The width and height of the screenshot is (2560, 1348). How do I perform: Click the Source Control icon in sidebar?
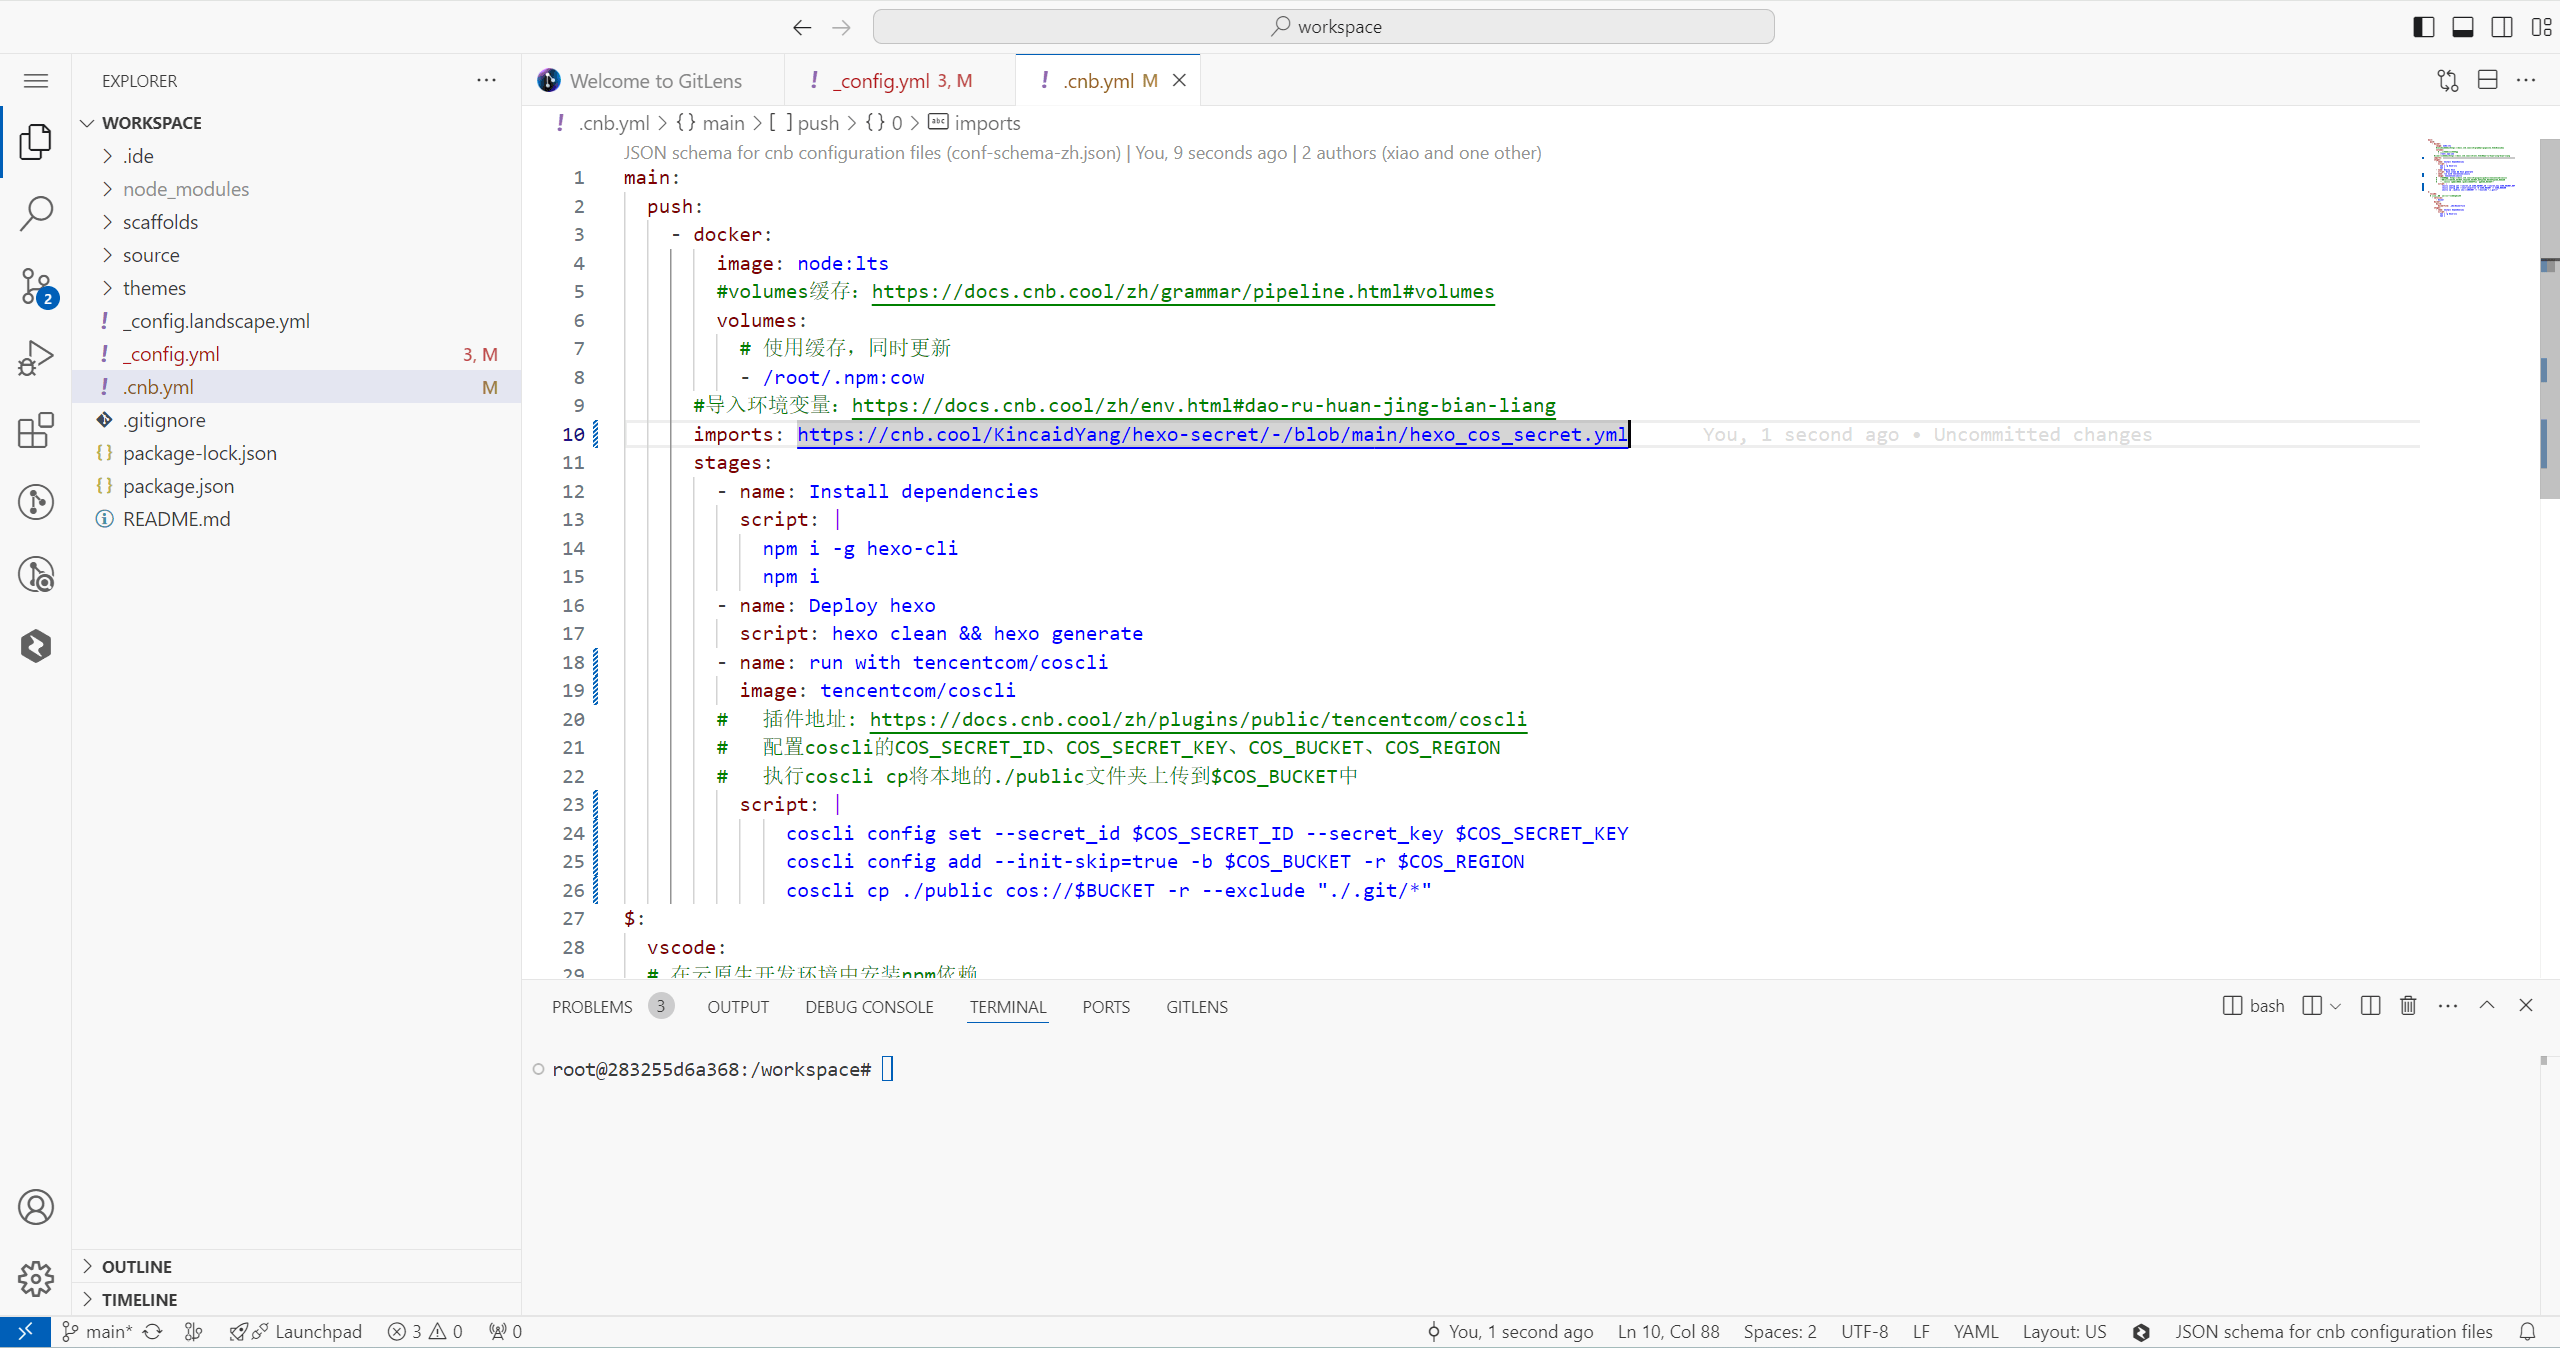point(37,286)
